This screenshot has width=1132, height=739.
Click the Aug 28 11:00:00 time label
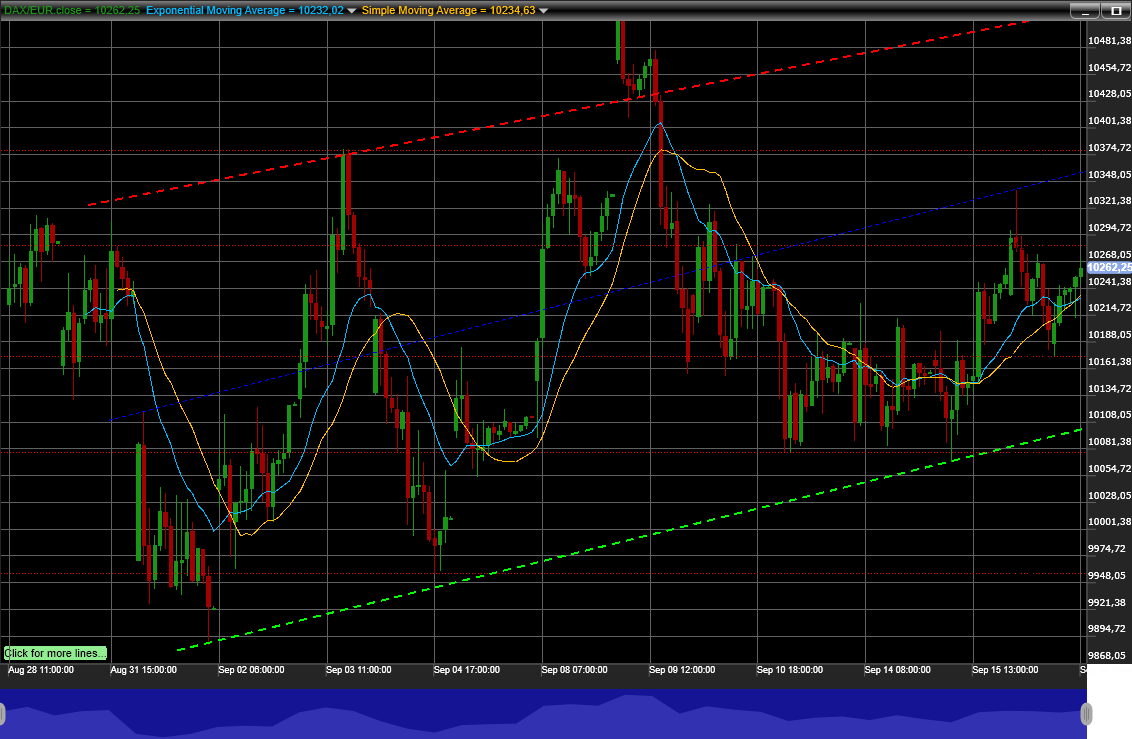point(40,670)
